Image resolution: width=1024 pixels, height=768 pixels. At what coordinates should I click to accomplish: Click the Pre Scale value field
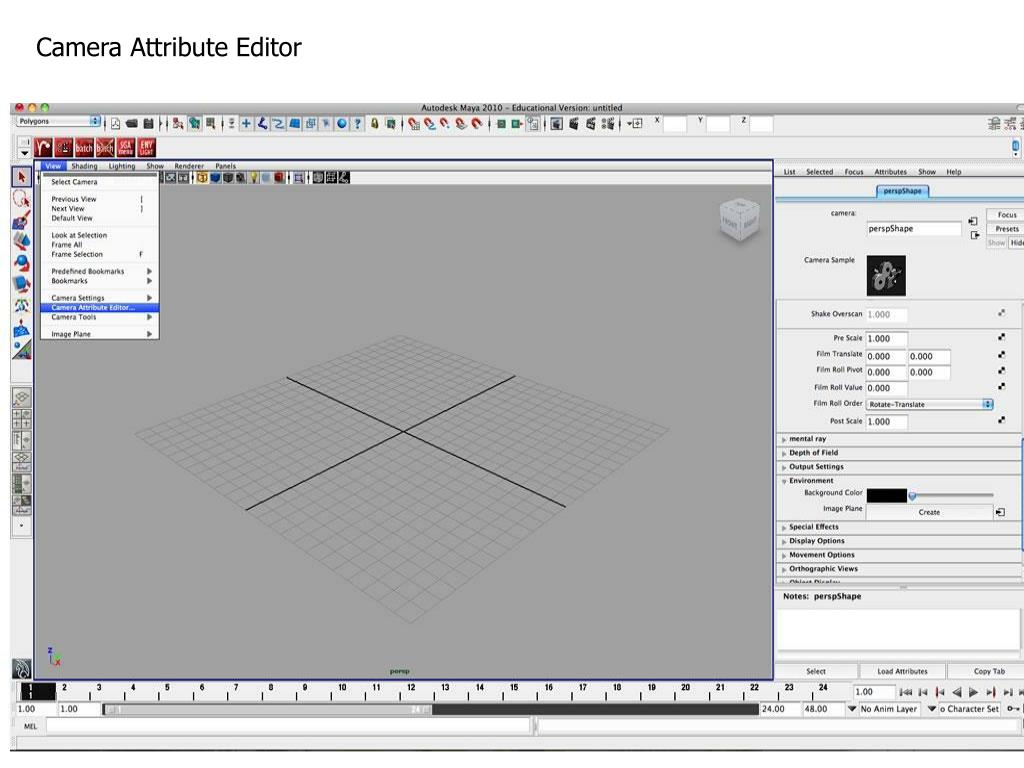(886, 339)
